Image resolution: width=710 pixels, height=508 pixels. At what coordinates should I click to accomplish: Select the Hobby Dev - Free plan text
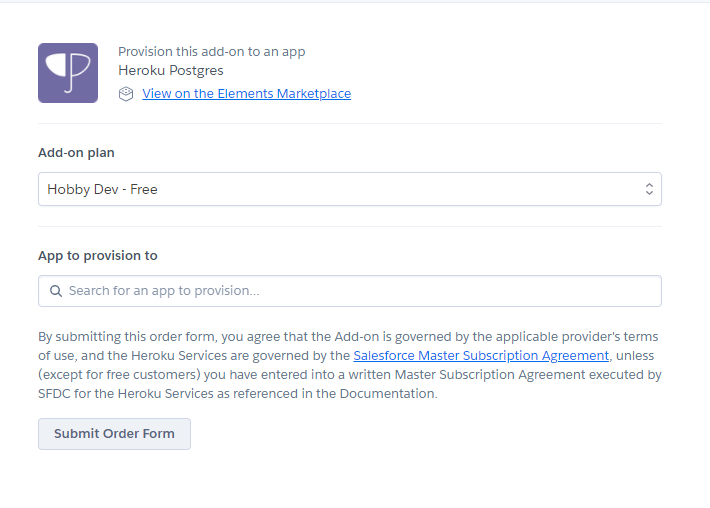click(x=102, y=189)
